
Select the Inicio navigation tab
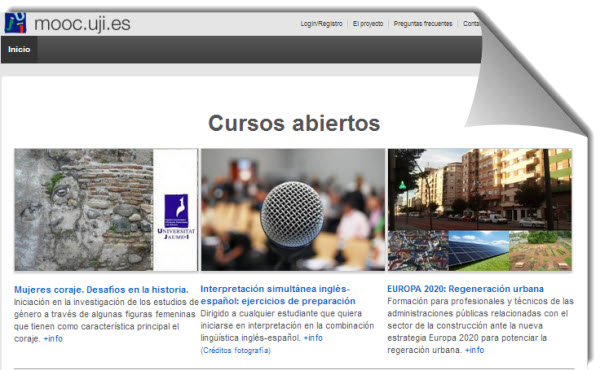19,49
